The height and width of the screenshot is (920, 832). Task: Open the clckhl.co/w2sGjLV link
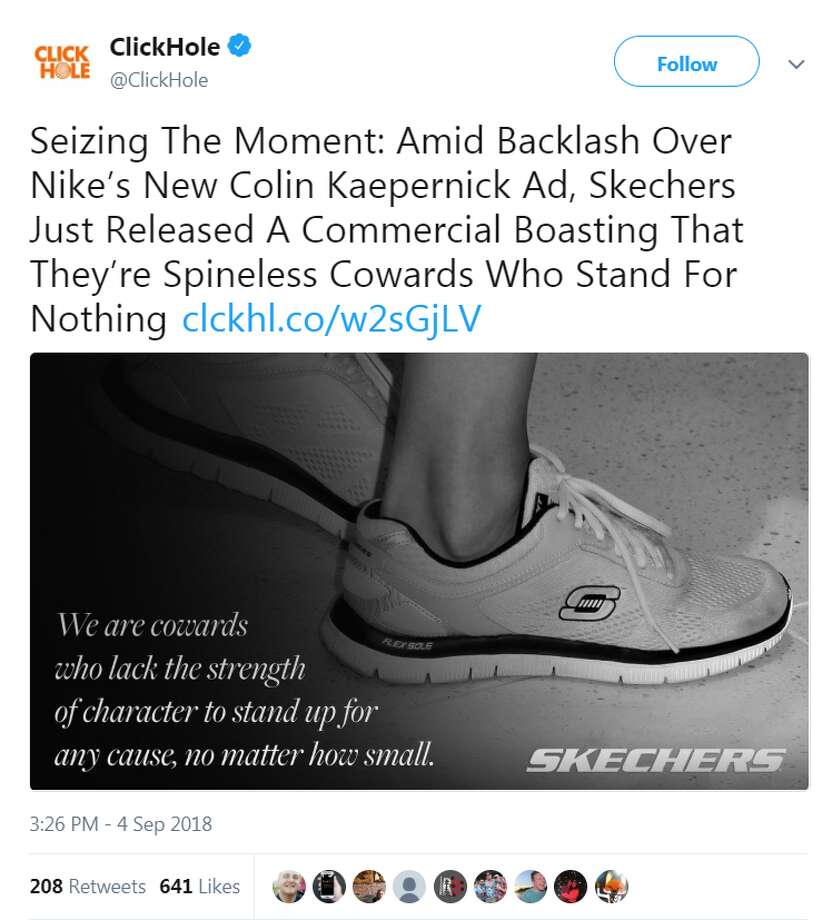click(x=330, y=320)
